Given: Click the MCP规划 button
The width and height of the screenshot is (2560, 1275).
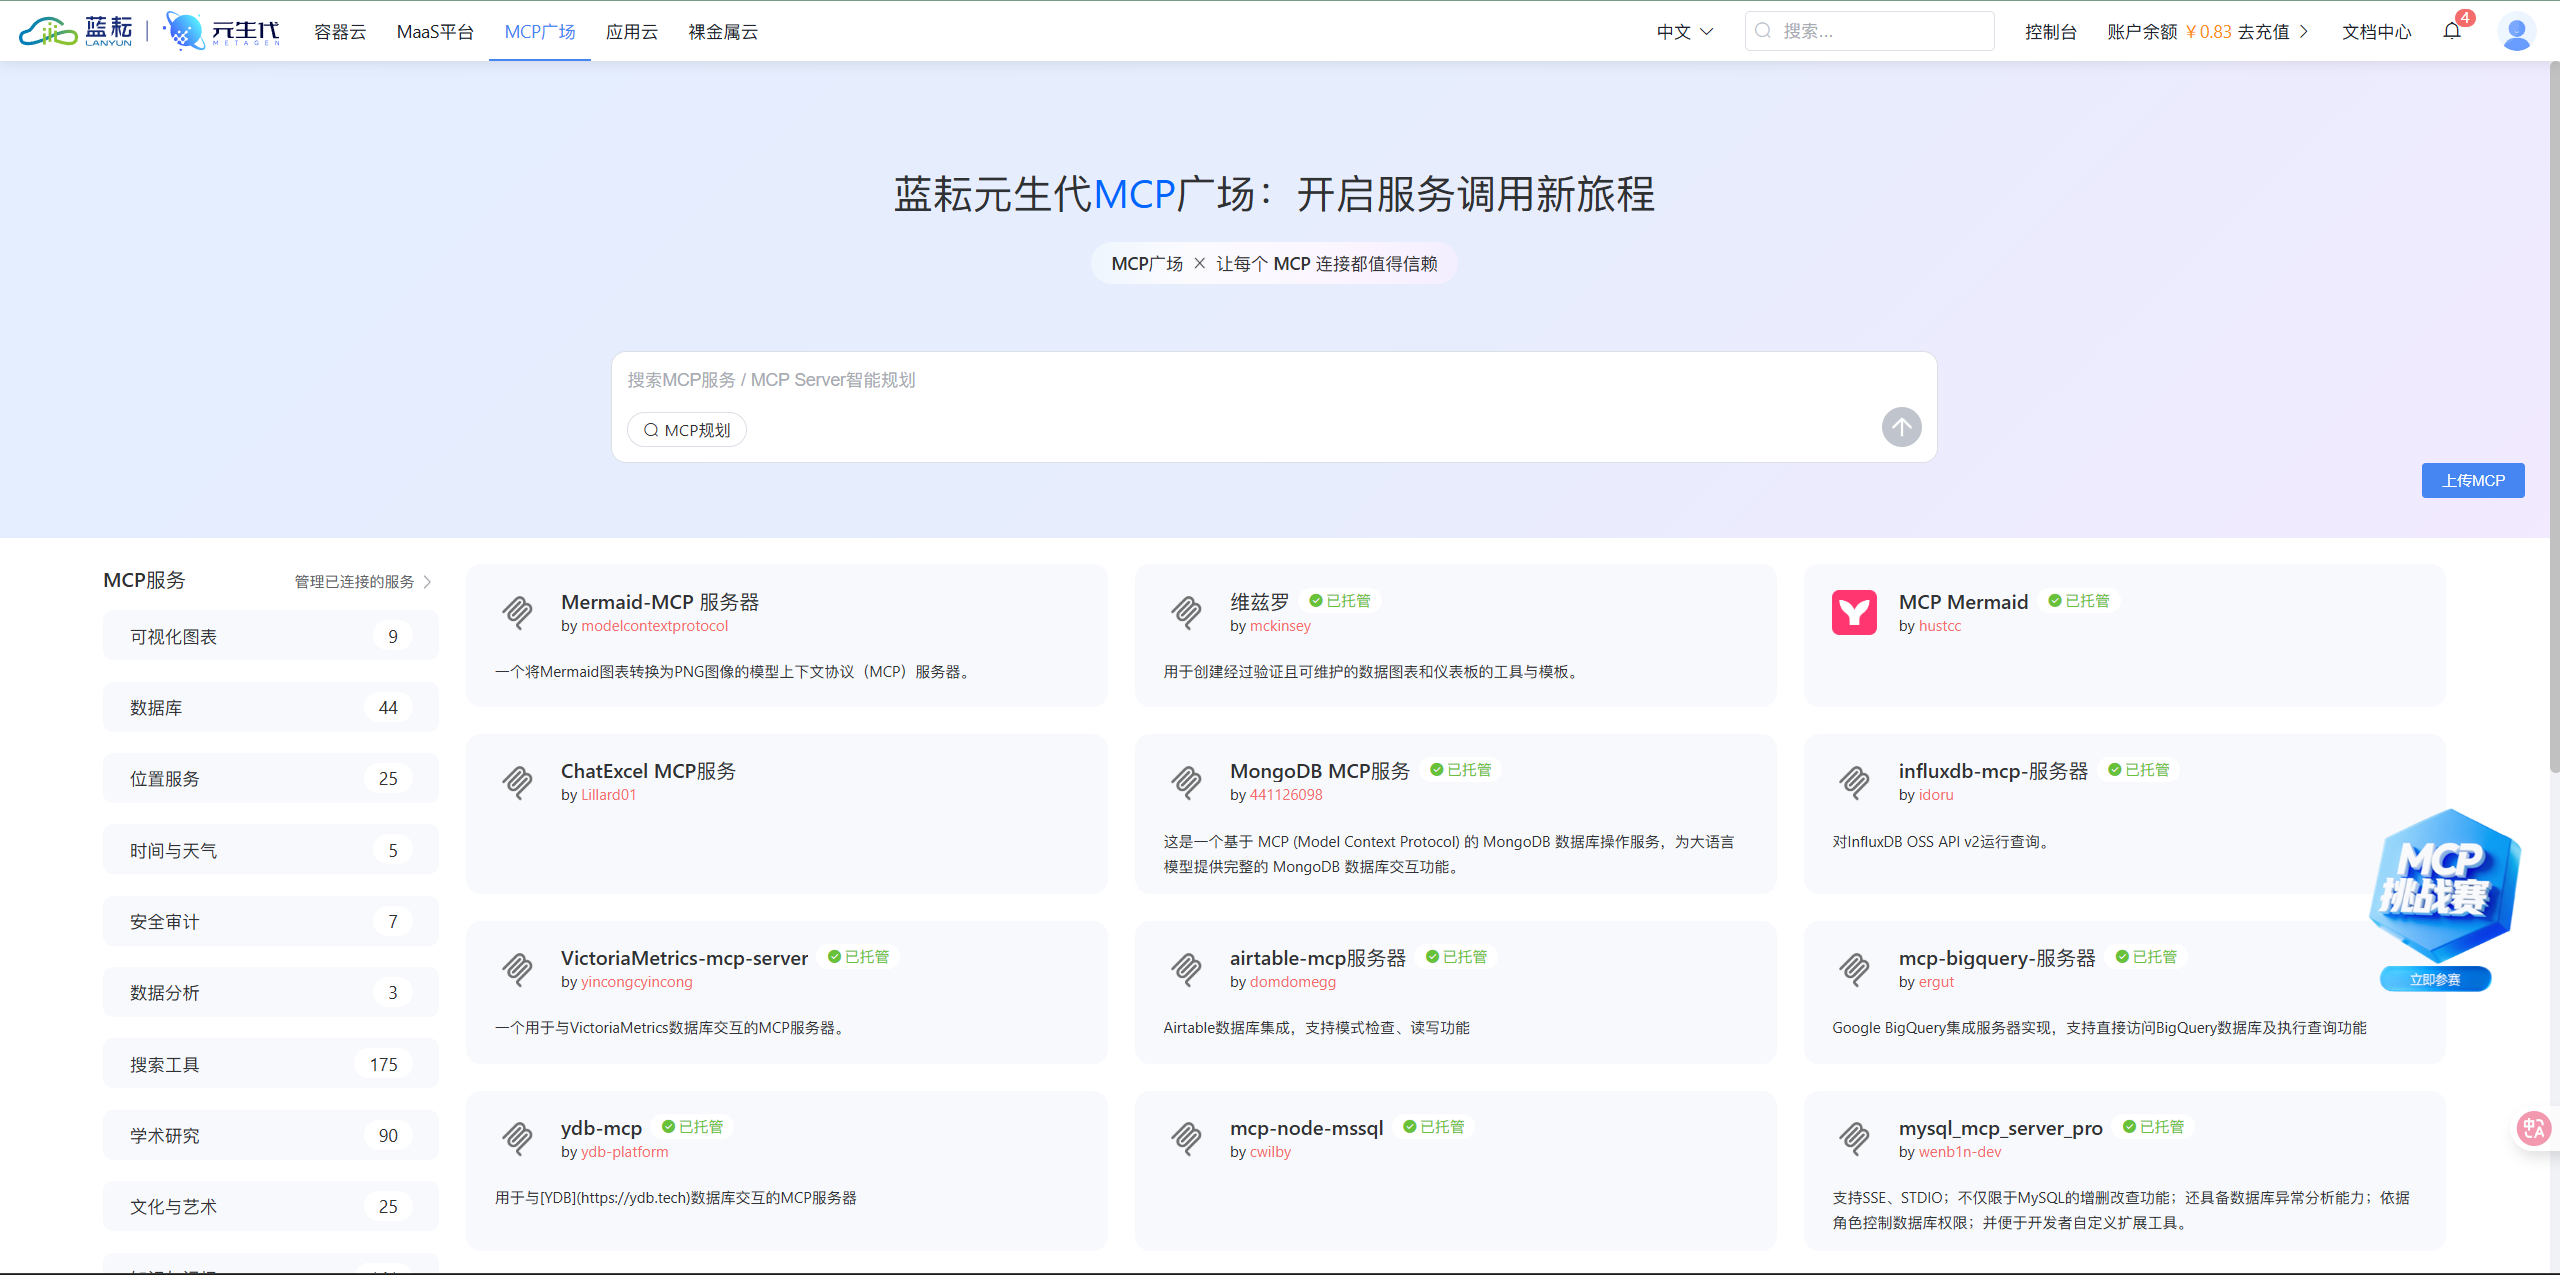Looking at the screenshot, I should 687,430.
